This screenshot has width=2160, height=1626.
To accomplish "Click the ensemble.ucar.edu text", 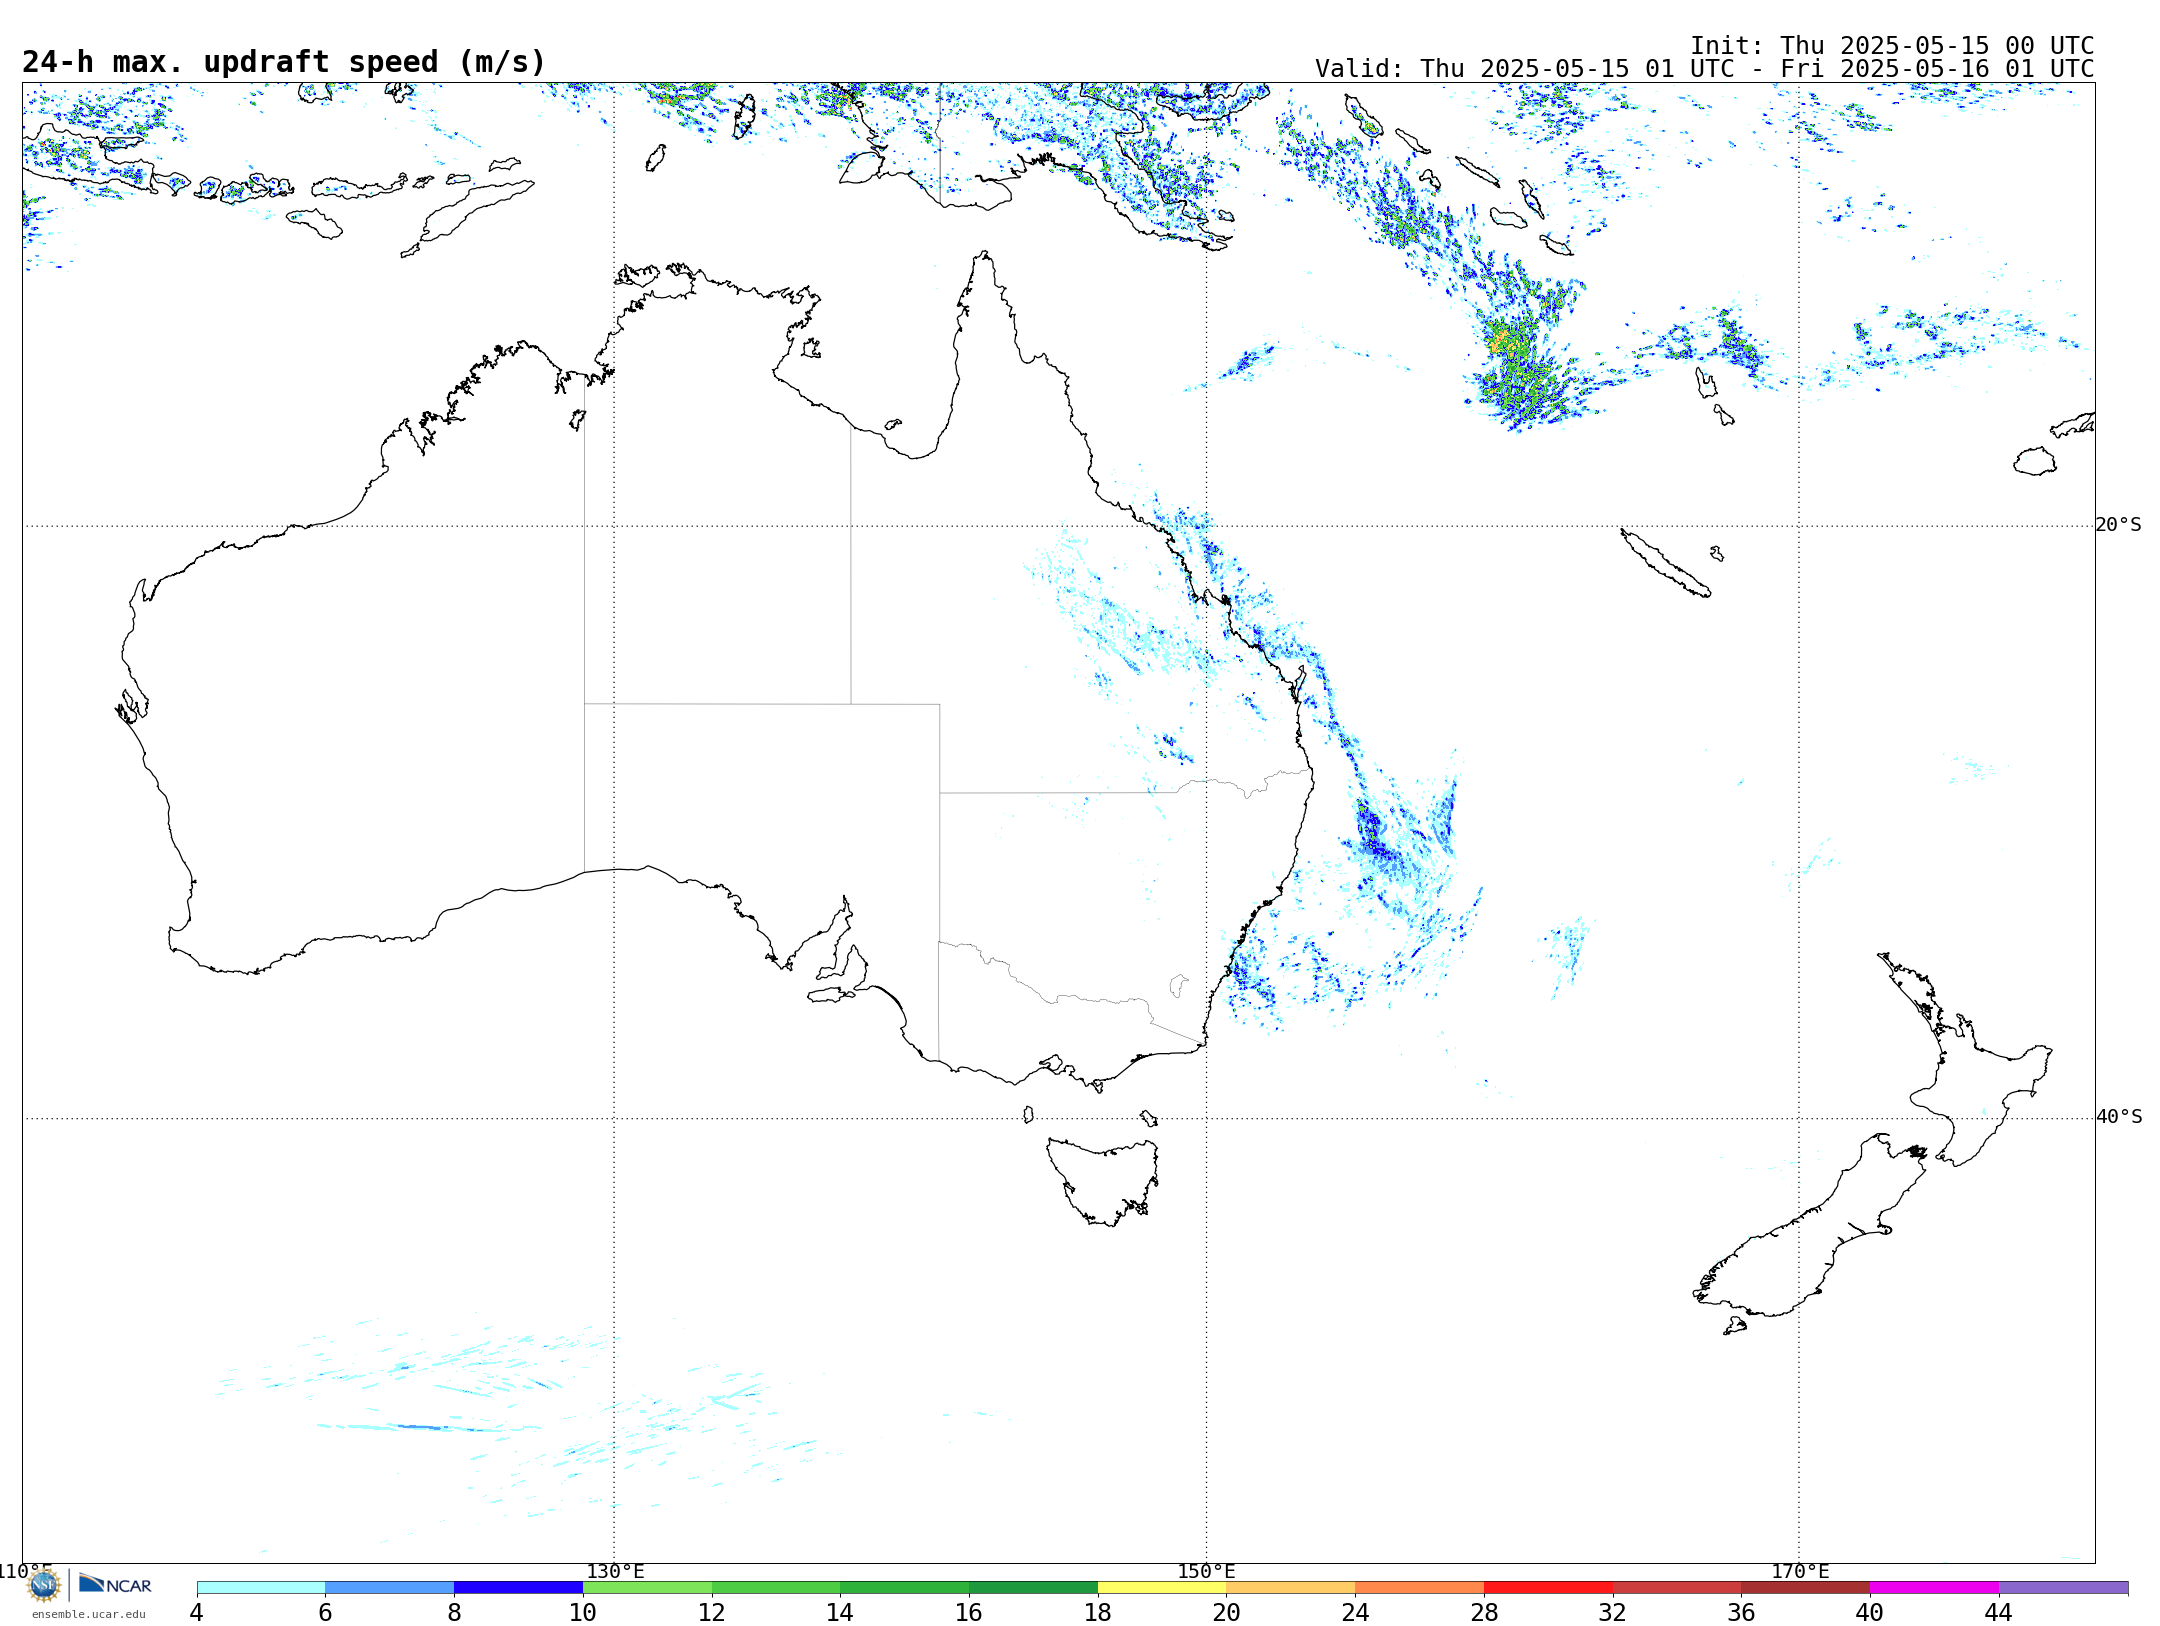I will coord(88,1614).
